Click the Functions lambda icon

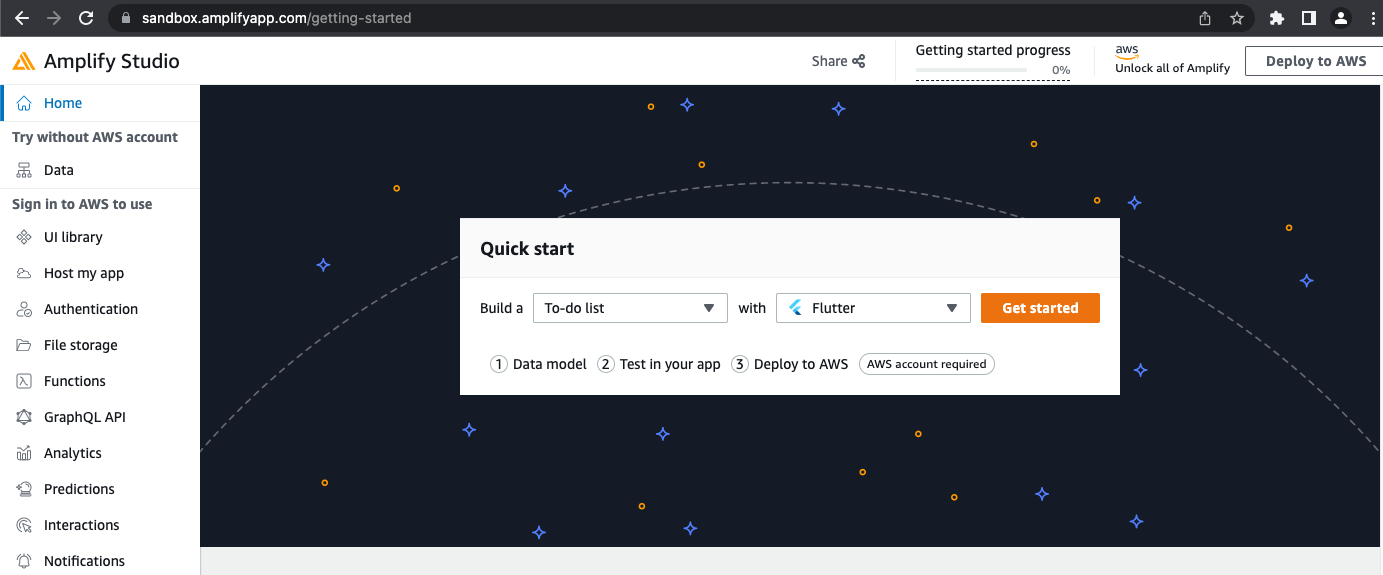pyautogui.click(x=24, y=381)
